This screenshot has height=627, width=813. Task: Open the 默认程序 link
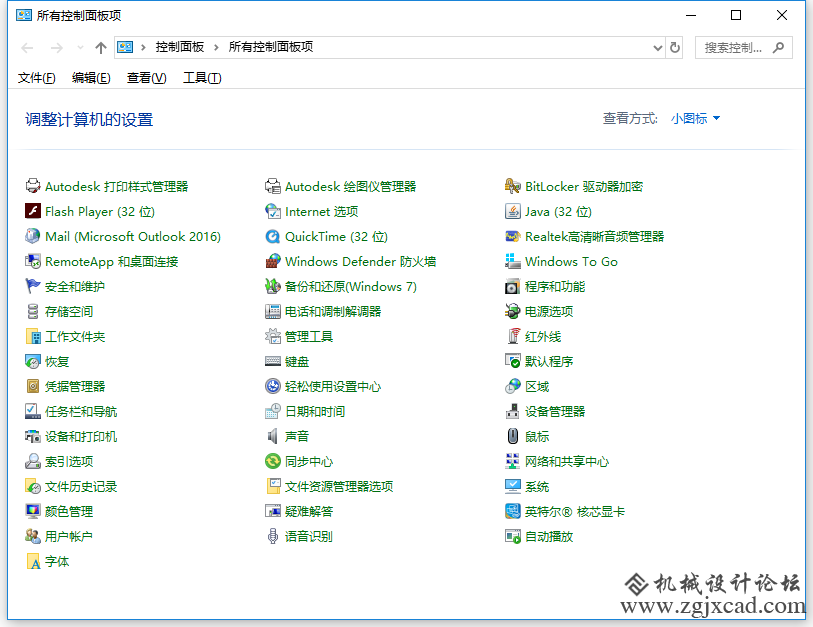[549, 361]
